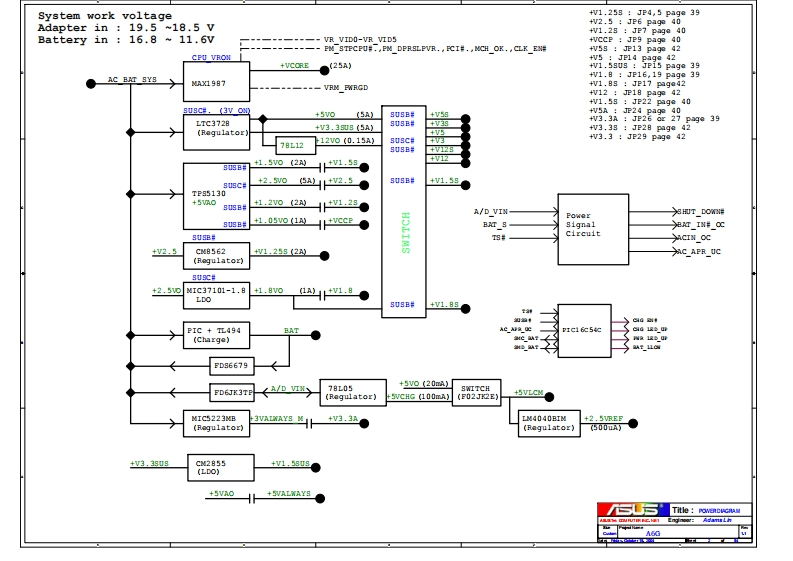Click the +2.5VREF output label
Viewport: 793px width, 561px height.
point(603,417)
